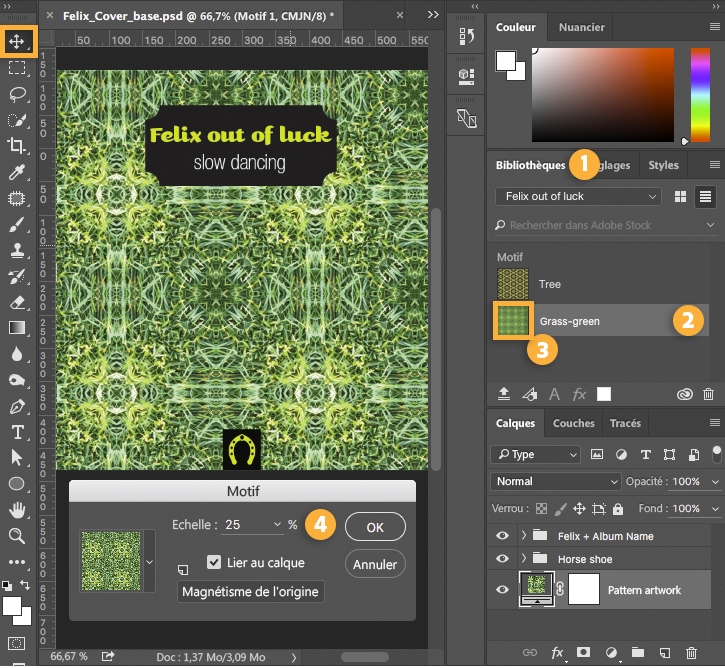The width and height of the screenshot is (725, 668).
Task: Open the Normal blend mode dropdown
Action: point(555,481)
